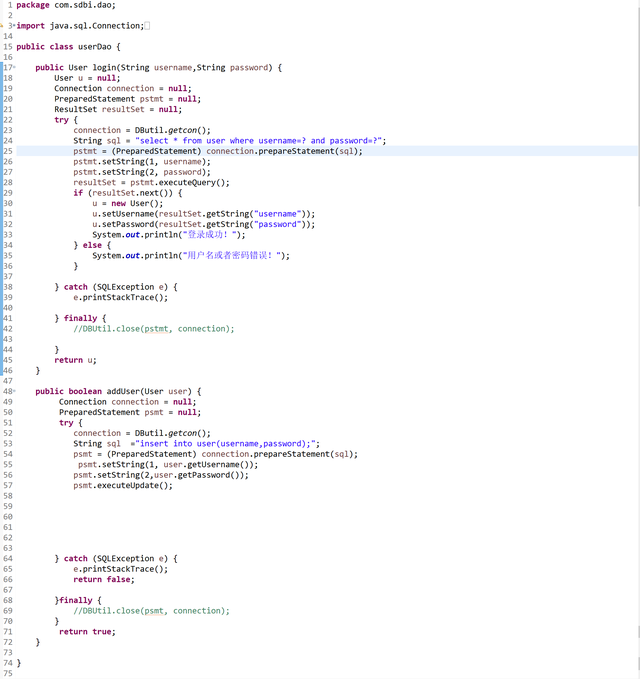The height and width of the screenshot is (679, 640).
Task: Click 'ResultSet resultSet = null;' declaration
Action: pos(118,109)
